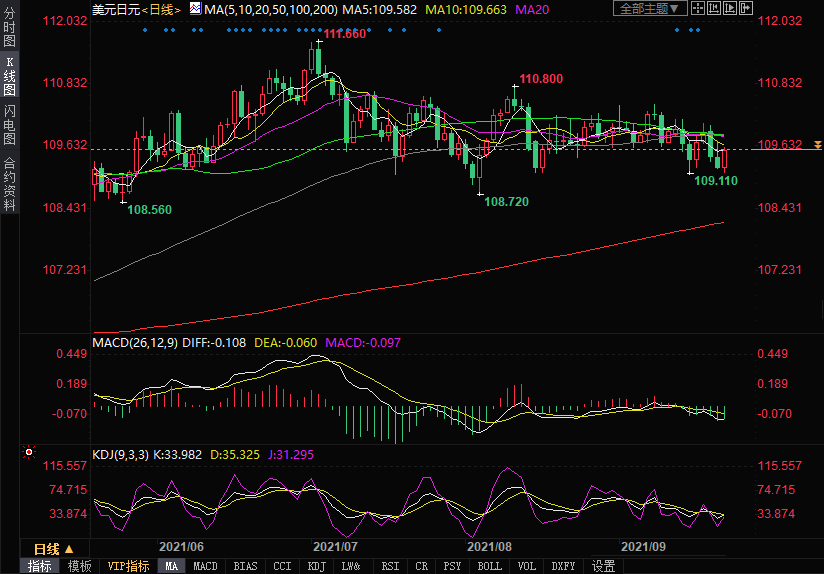The height and width of the screenshot is (574, 824).
Task: Click the first toolbar icon after 全部主题
Action: (700, 9)
